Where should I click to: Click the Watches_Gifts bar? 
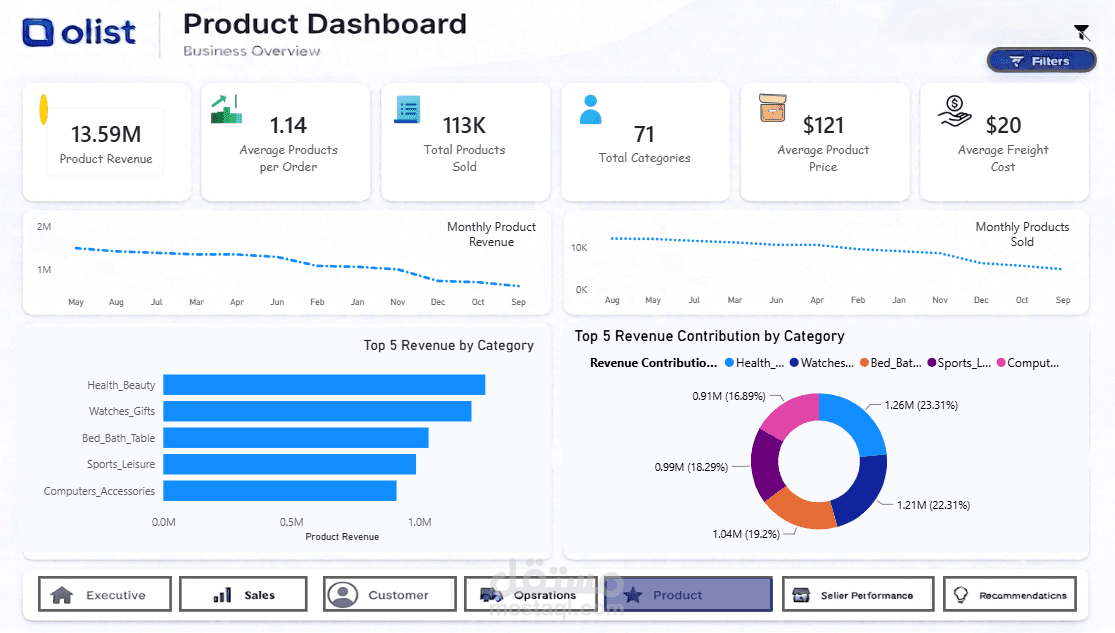[317, 411]
